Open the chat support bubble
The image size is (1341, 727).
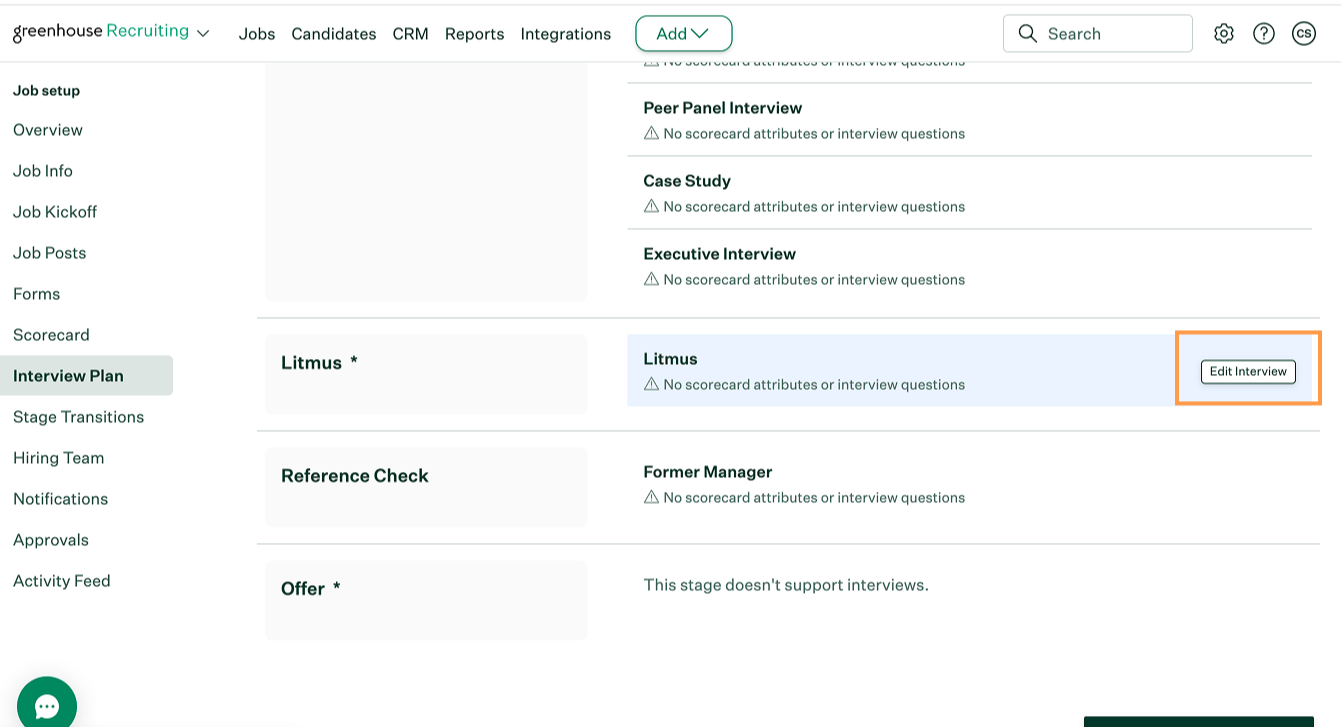click(x=47, y=706)
